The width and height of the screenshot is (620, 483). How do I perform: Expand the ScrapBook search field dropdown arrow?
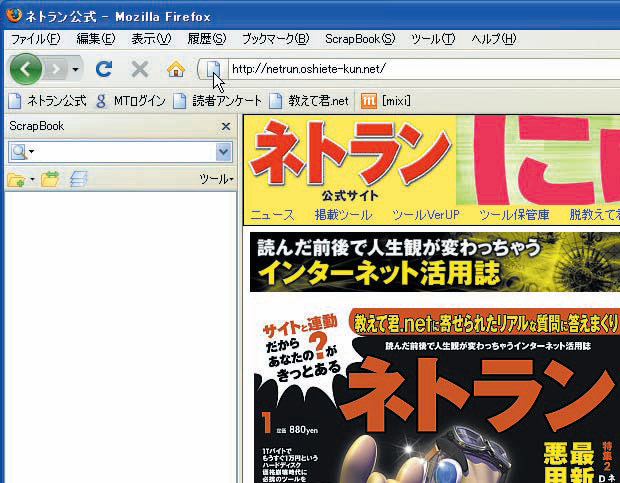[x=223, y=152]
